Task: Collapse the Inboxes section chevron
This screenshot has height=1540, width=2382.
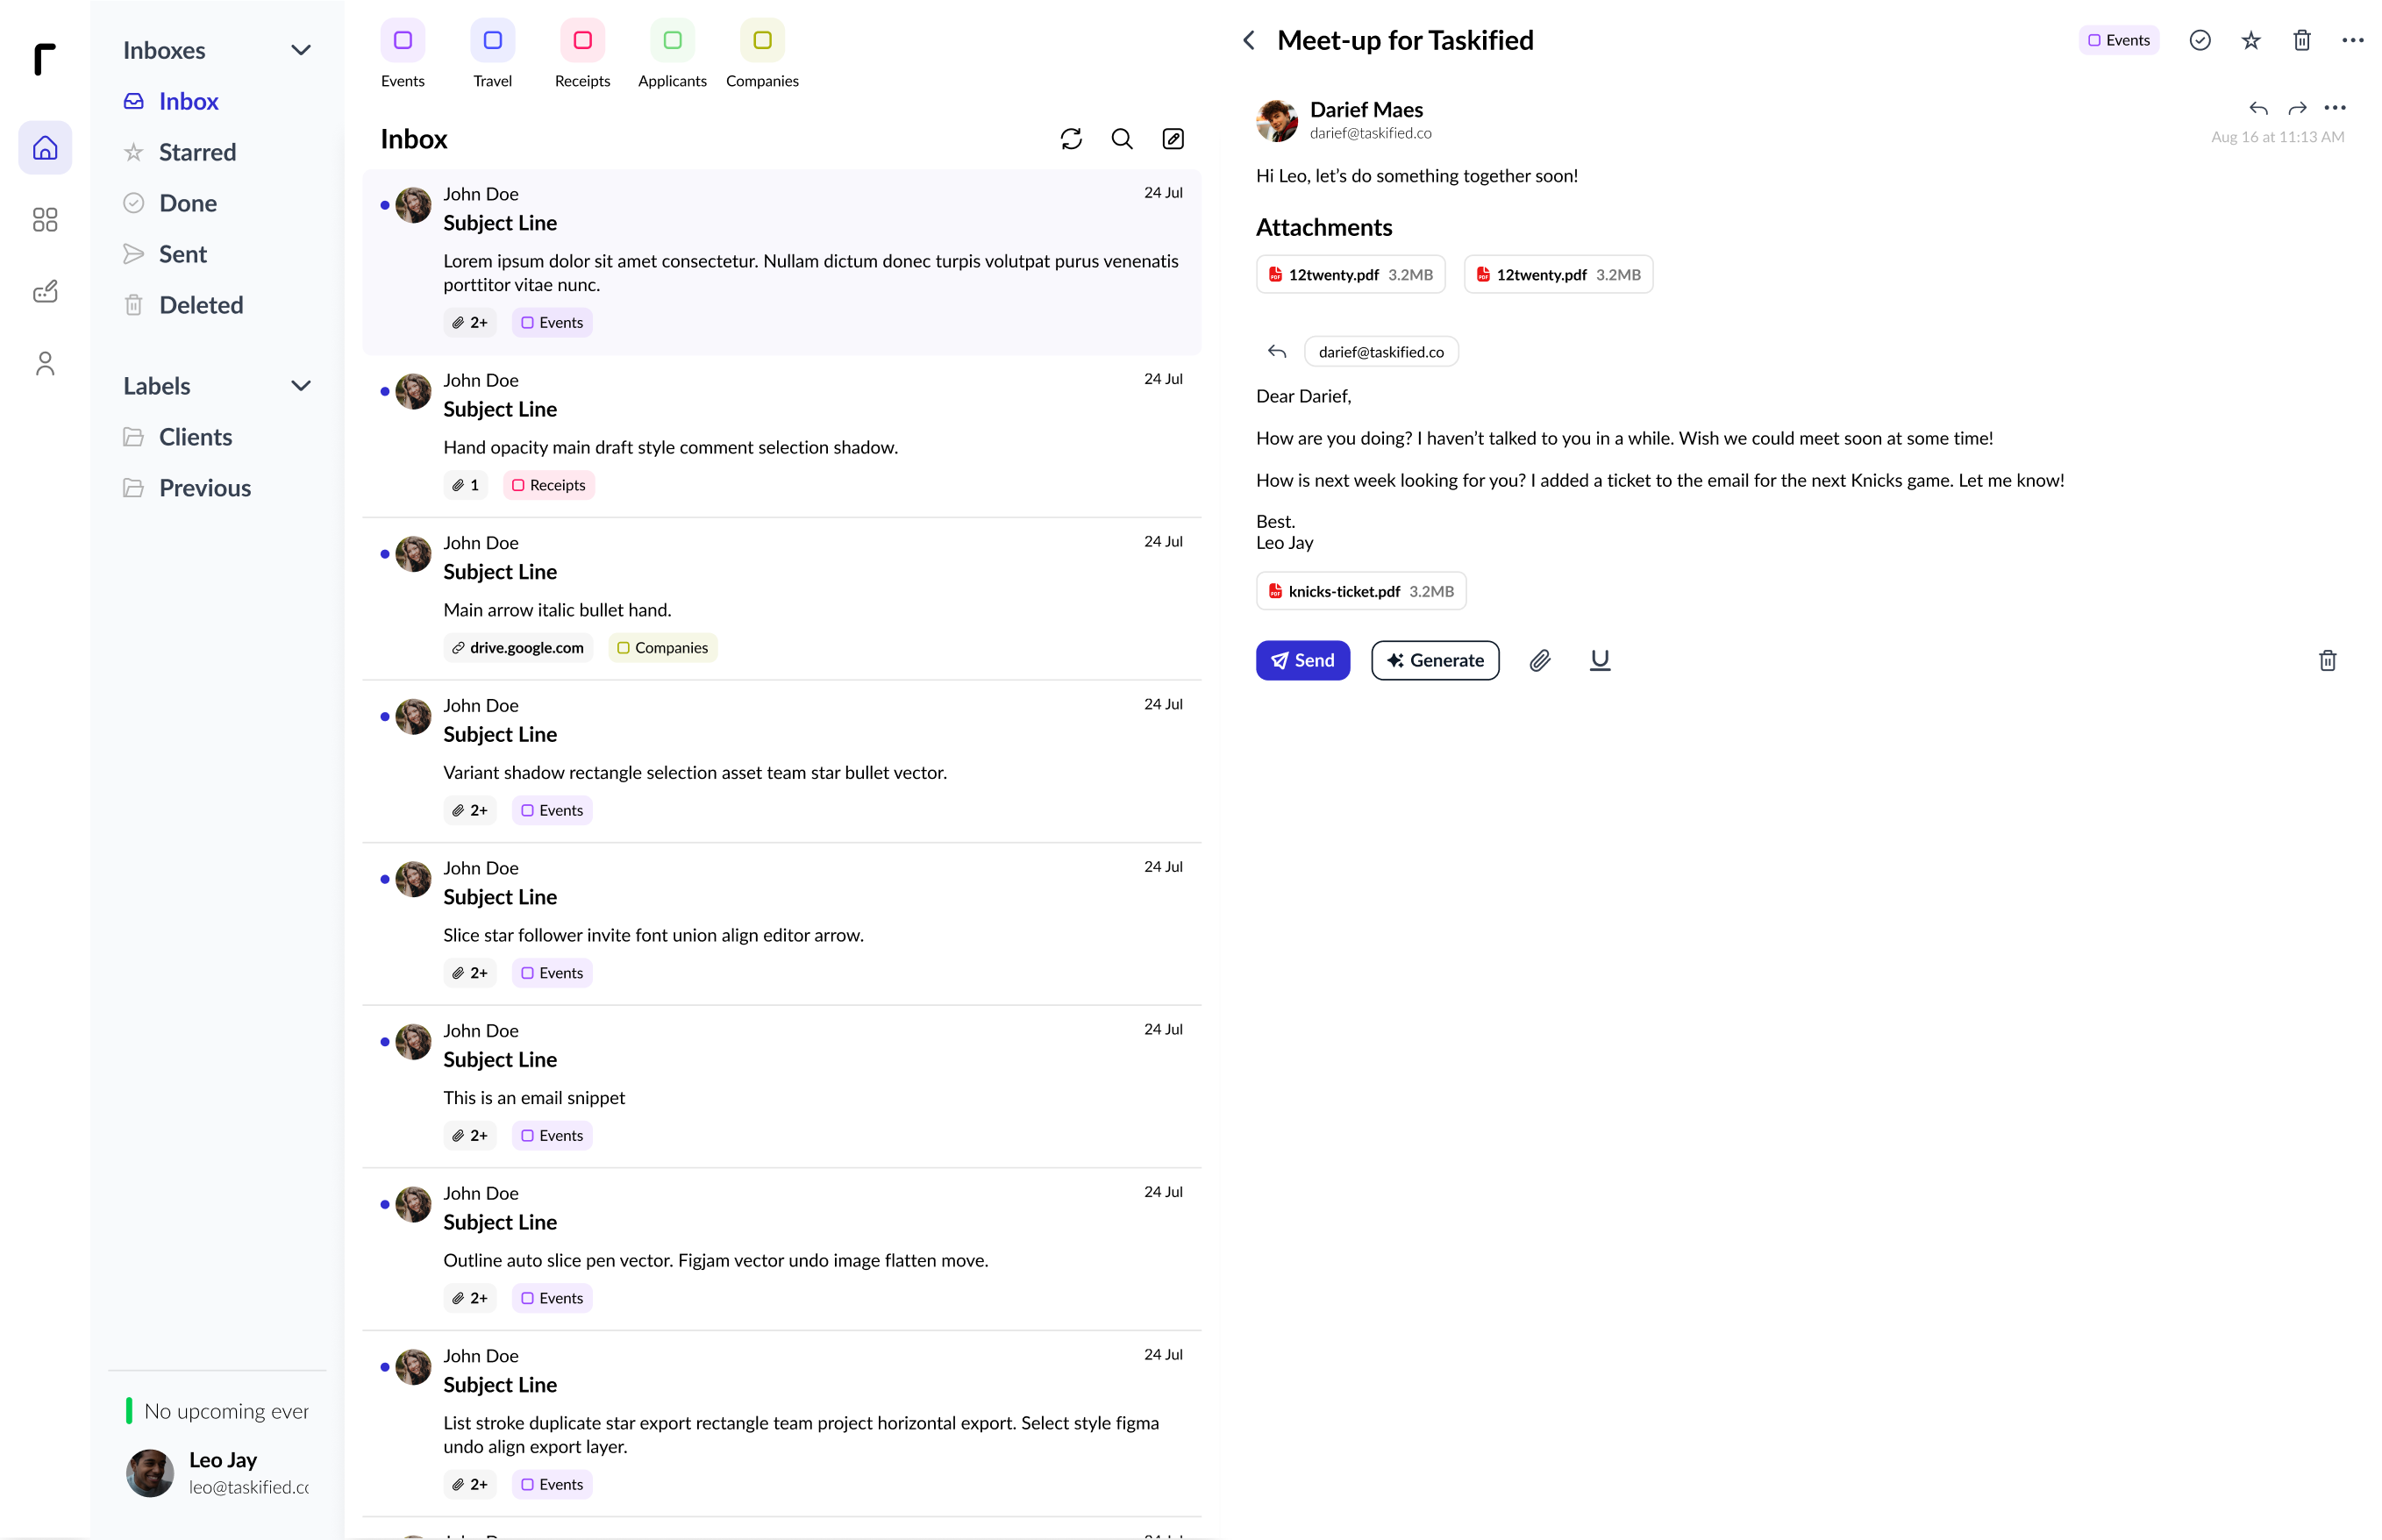Action: click(301, 50)
